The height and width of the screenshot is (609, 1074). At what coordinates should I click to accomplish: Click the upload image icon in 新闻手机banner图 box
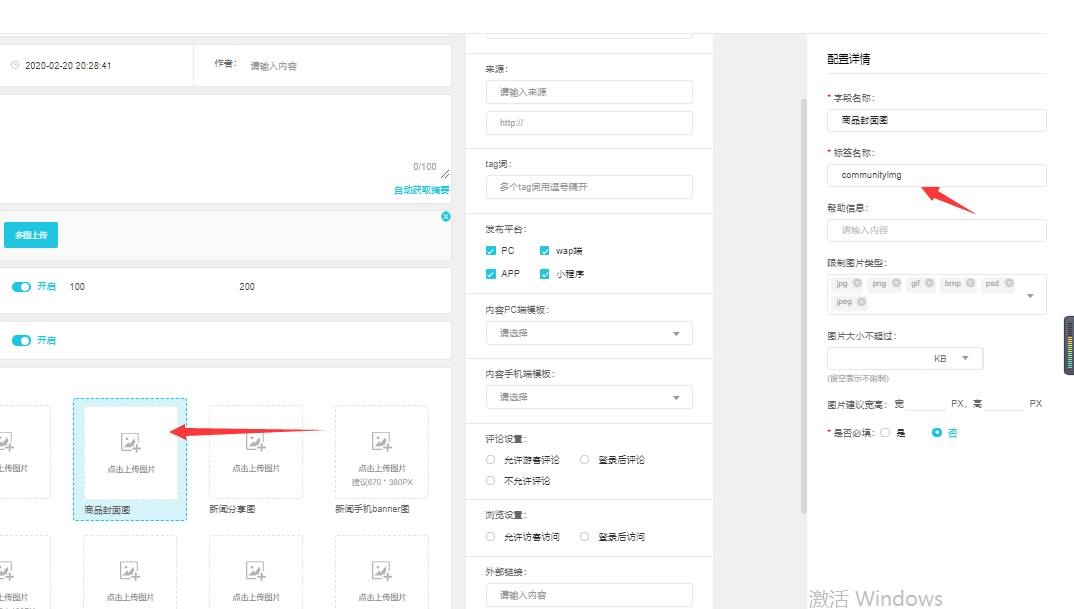382,442
